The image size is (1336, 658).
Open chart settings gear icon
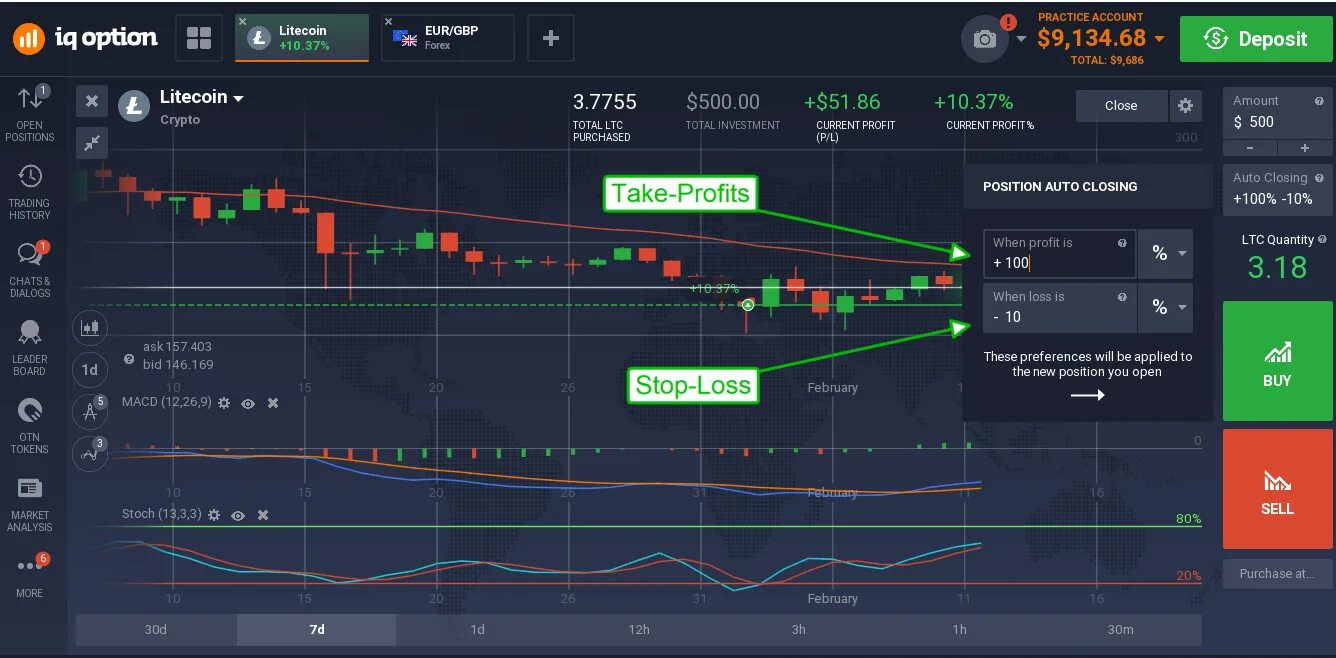[1185, 105]
